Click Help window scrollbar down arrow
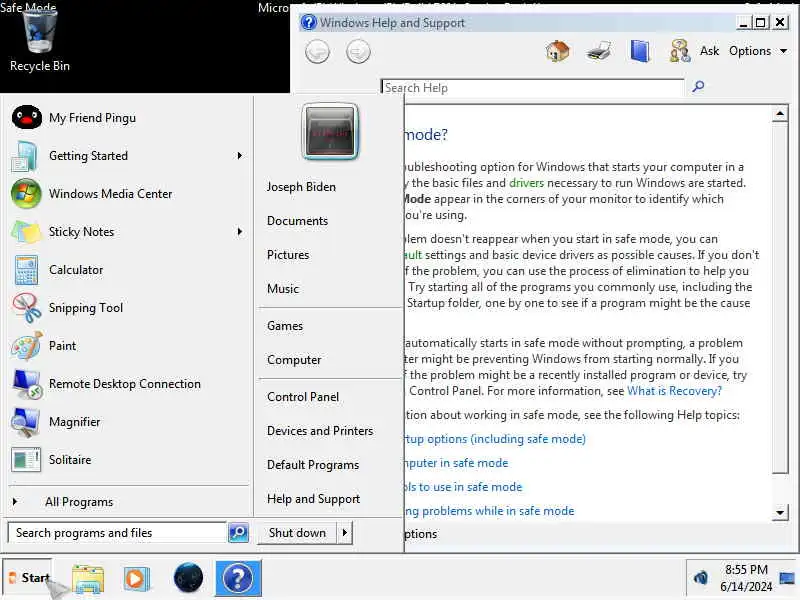This screenshot has width=800, height=600. pos(780,512)
